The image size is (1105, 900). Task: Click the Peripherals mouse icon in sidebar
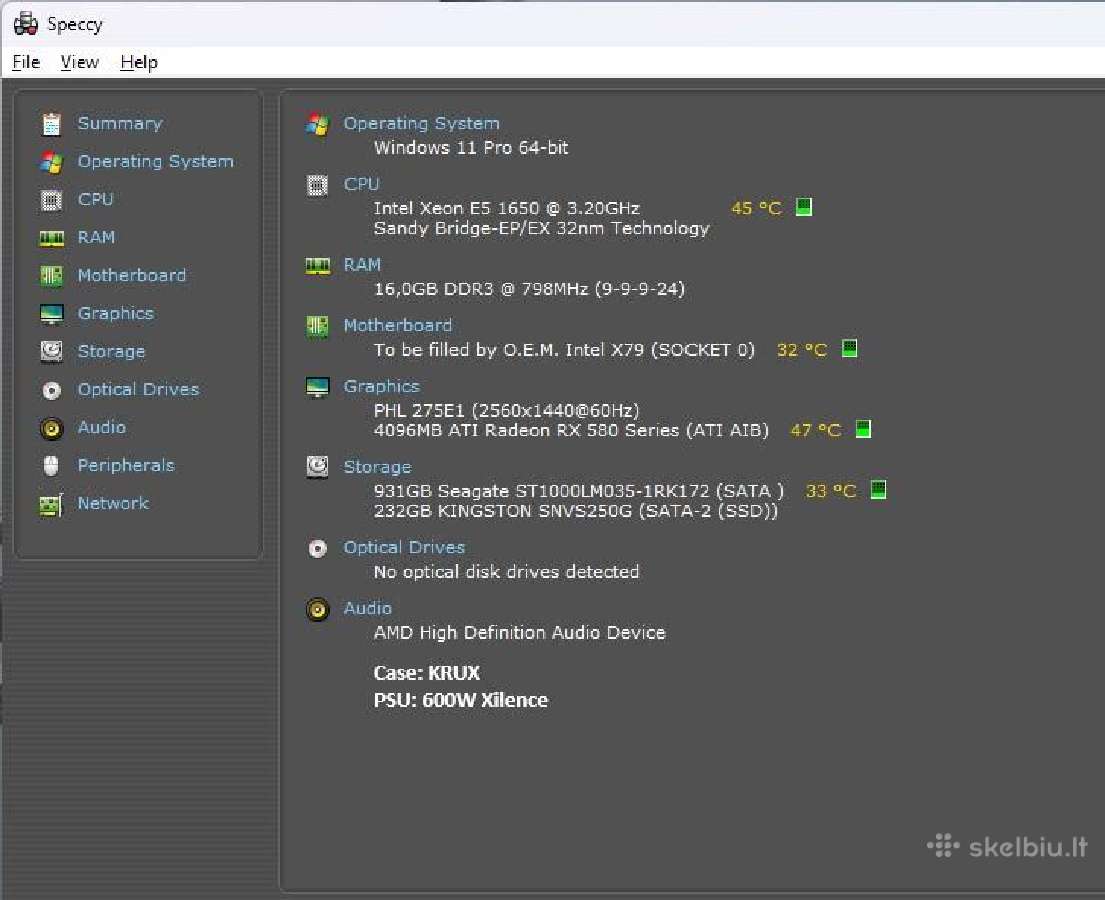pyautogui.click(x=51, y=466)
